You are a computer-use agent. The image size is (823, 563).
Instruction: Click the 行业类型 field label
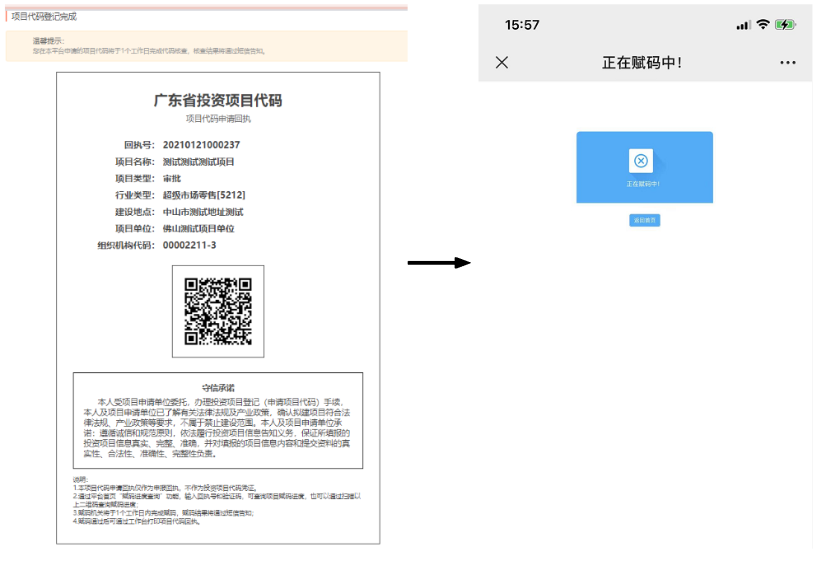(x=135, y=195)
